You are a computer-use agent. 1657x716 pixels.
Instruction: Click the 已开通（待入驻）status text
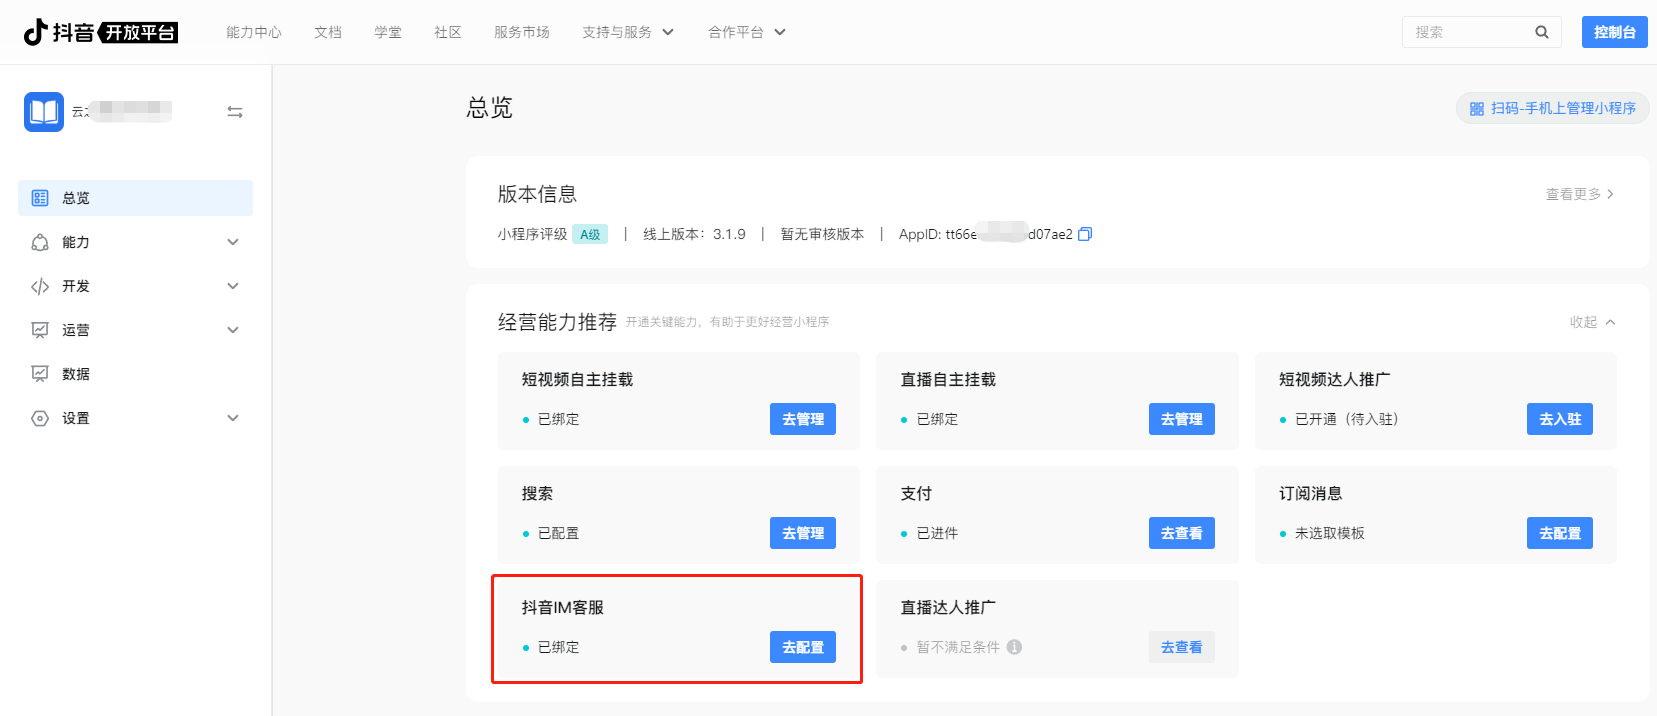pos(1346,419)
